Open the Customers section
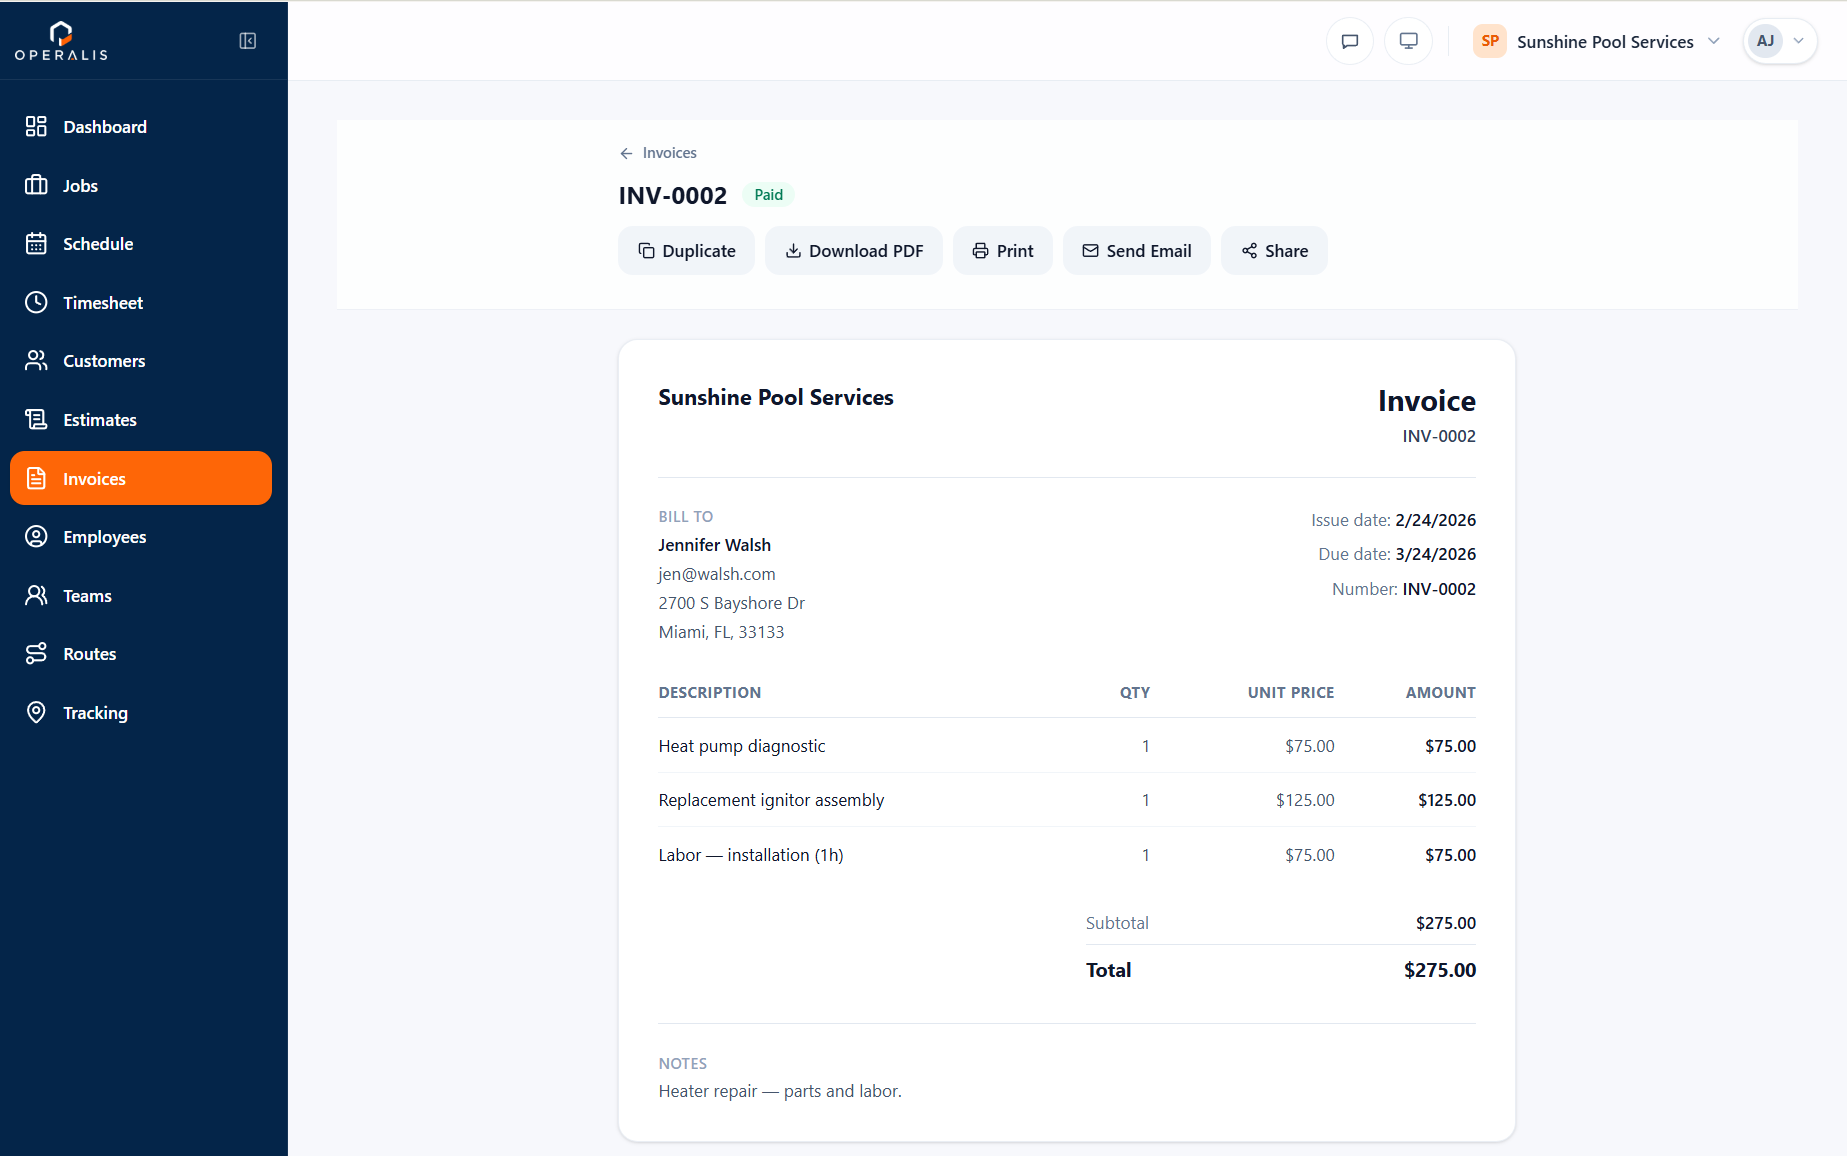The image size is (1847, 1156). (141, 360)
